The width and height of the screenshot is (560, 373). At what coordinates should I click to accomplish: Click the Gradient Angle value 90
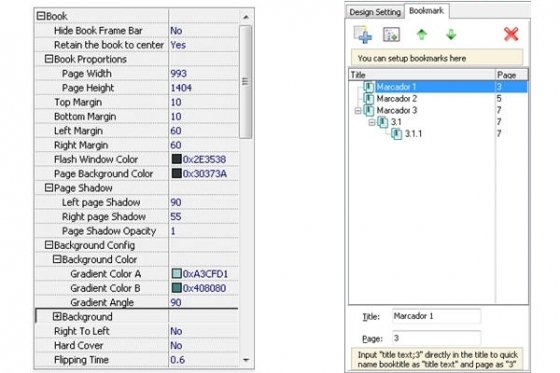(x=176, y=303)
